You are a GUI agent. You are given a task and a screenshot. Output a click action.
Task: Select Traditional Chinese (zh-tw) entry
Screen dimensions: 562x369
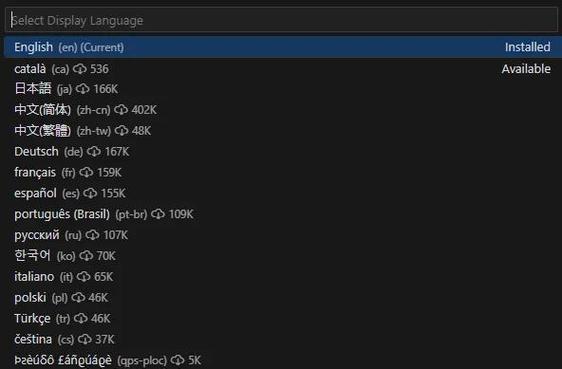pyautogui.click(x=283, y=130)
